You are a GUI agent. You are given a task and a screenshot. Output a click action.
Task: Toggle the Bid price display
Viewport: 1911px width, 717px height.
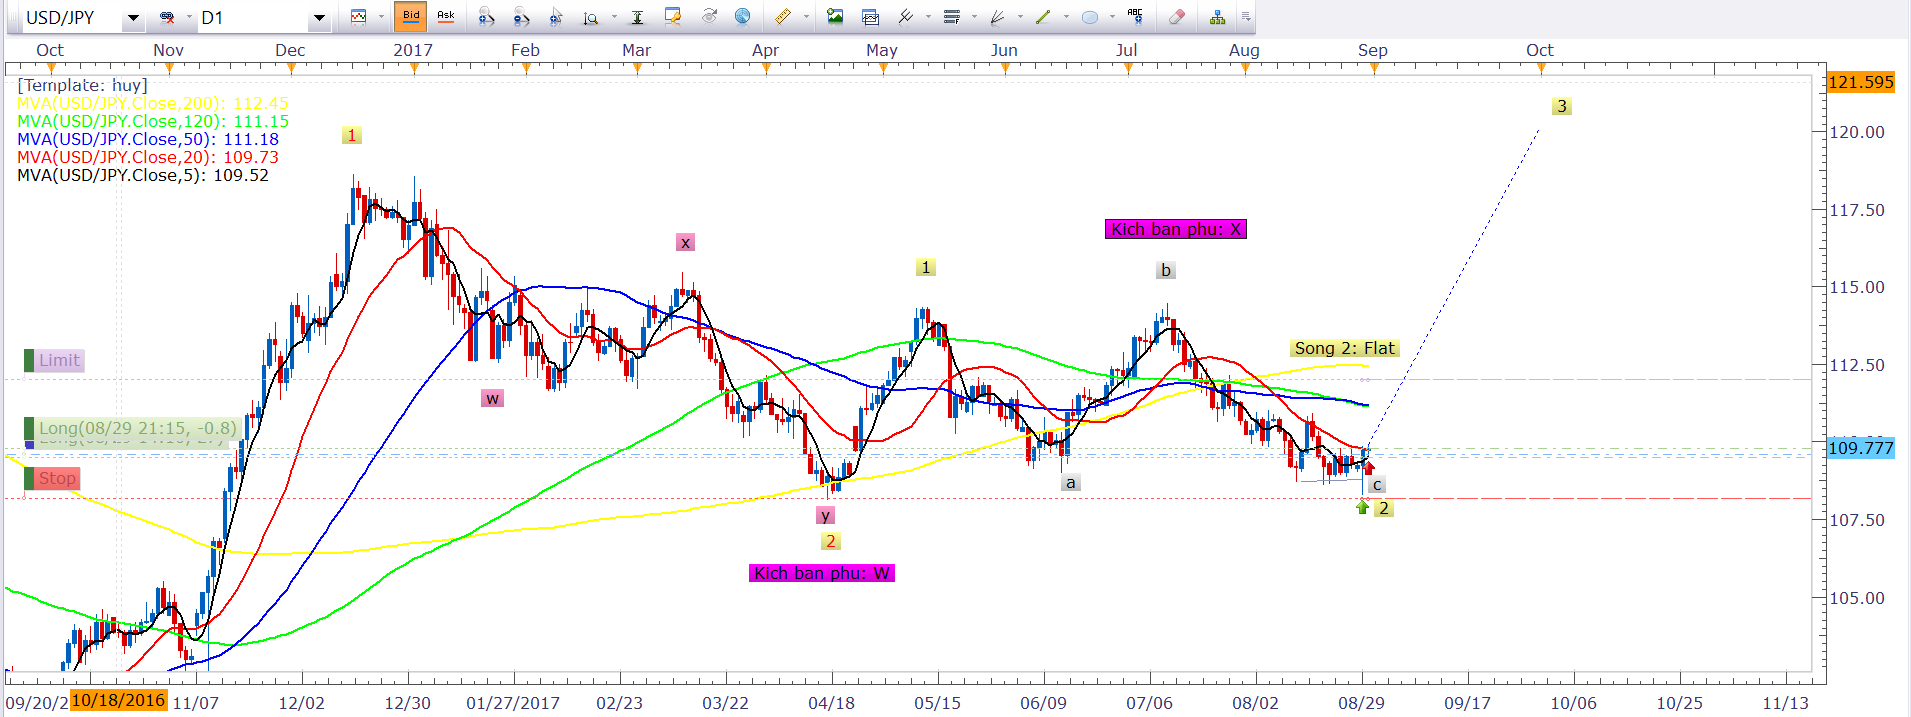coord(411,17)
